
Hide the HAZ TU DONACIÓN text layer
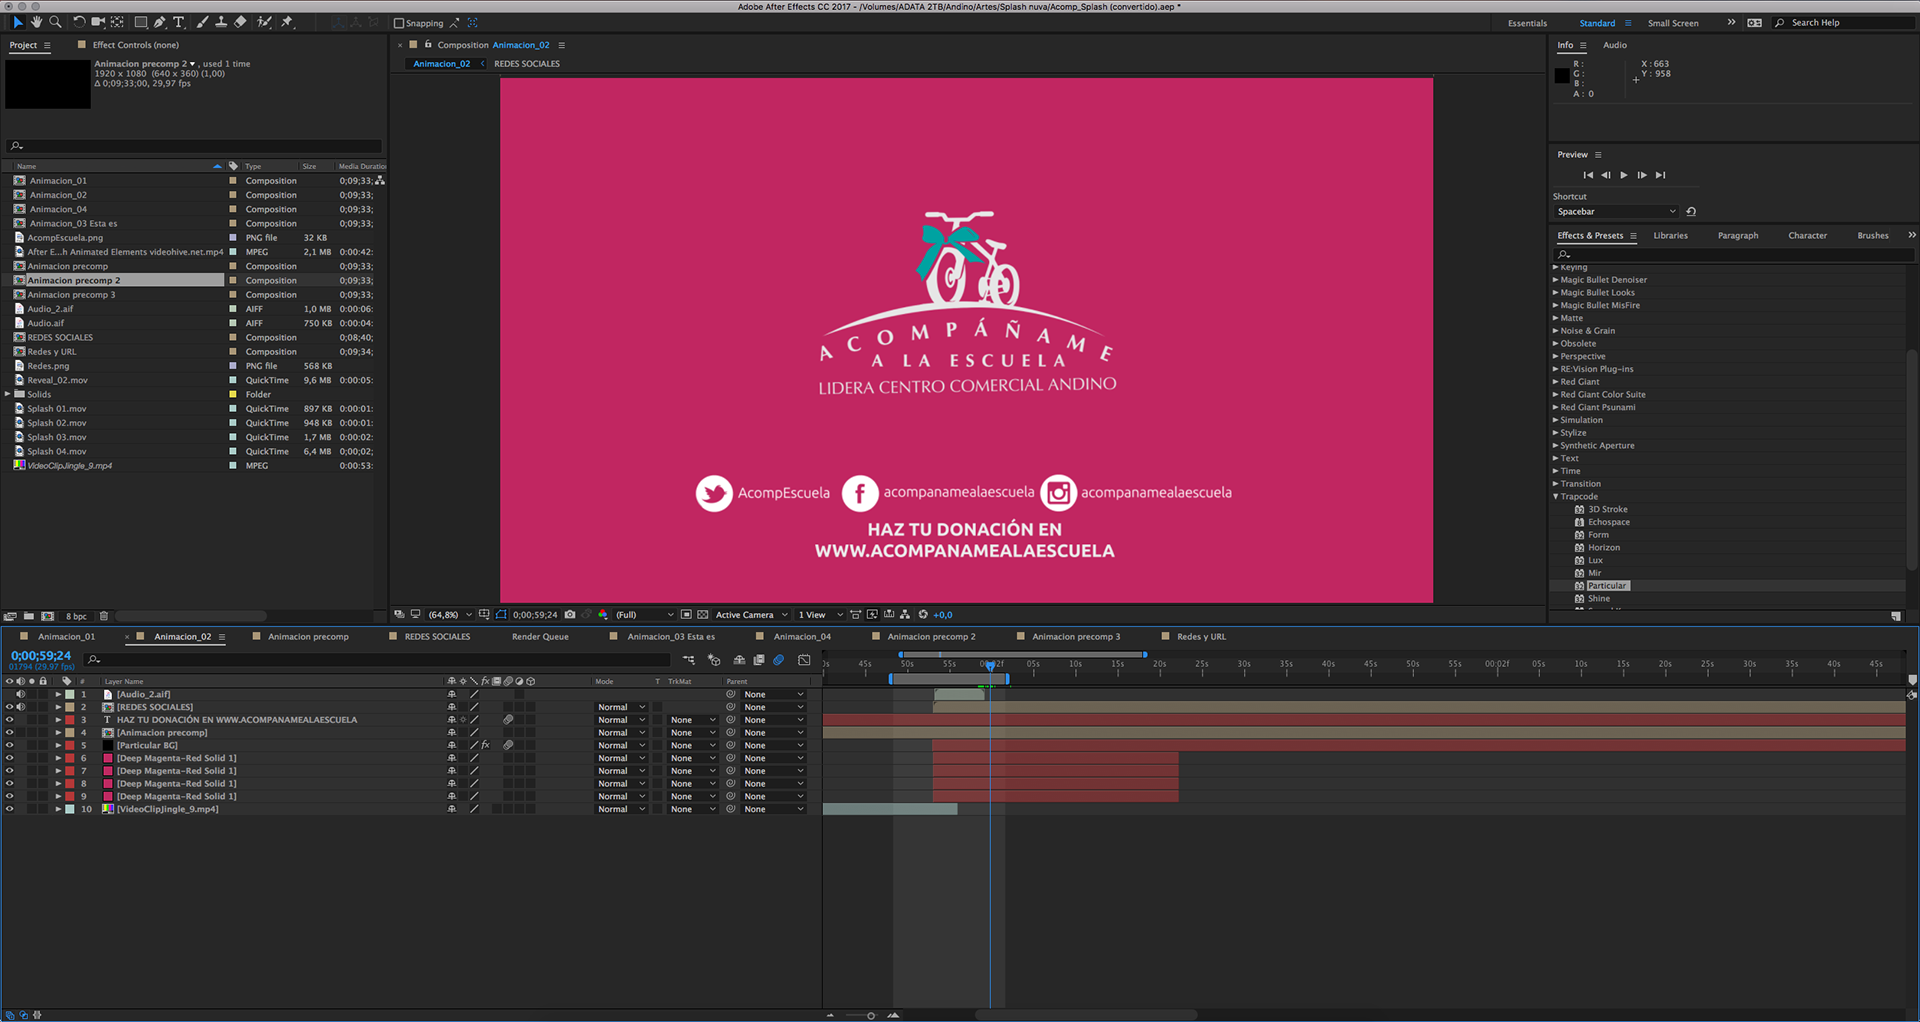pyautogui.click(x=9, y=720)
